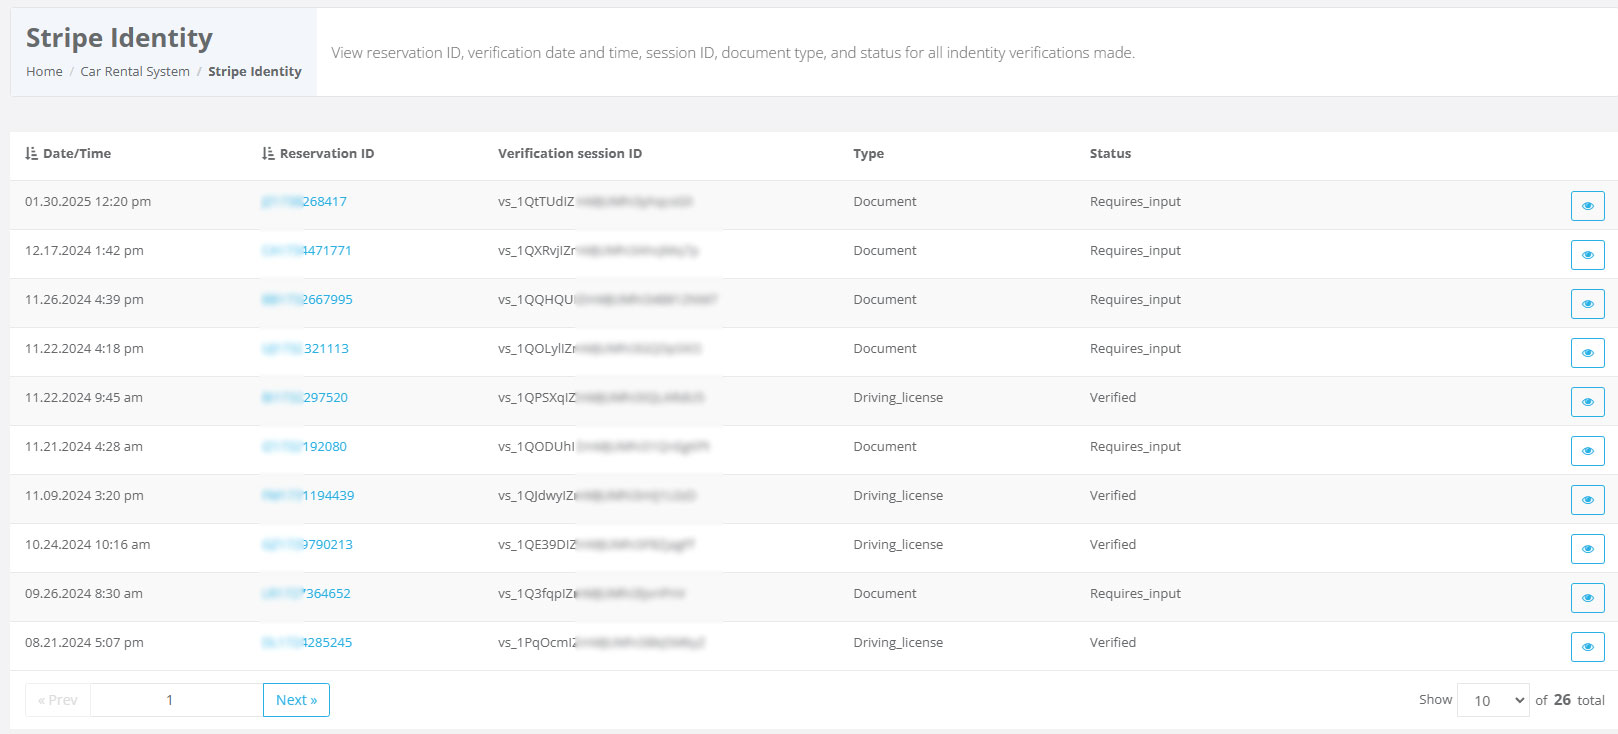The image size is (1618, 734).
Task: Click Driving_license type in the 08.21.2024 row
Action: [898, 643]
